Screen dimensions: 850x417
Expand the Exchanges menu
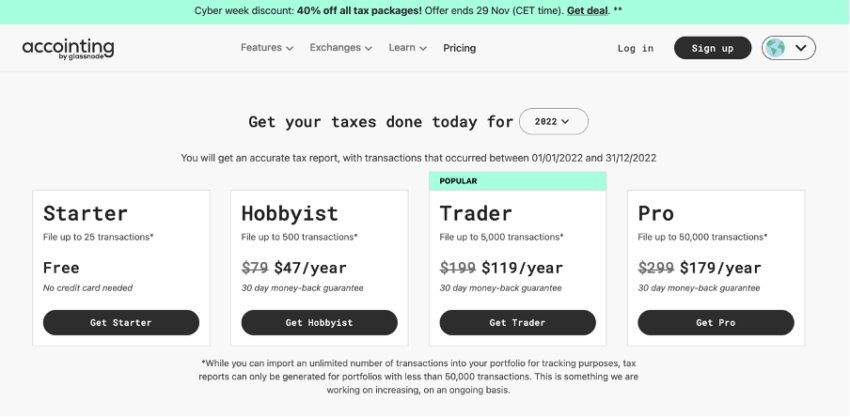(340, 48)
